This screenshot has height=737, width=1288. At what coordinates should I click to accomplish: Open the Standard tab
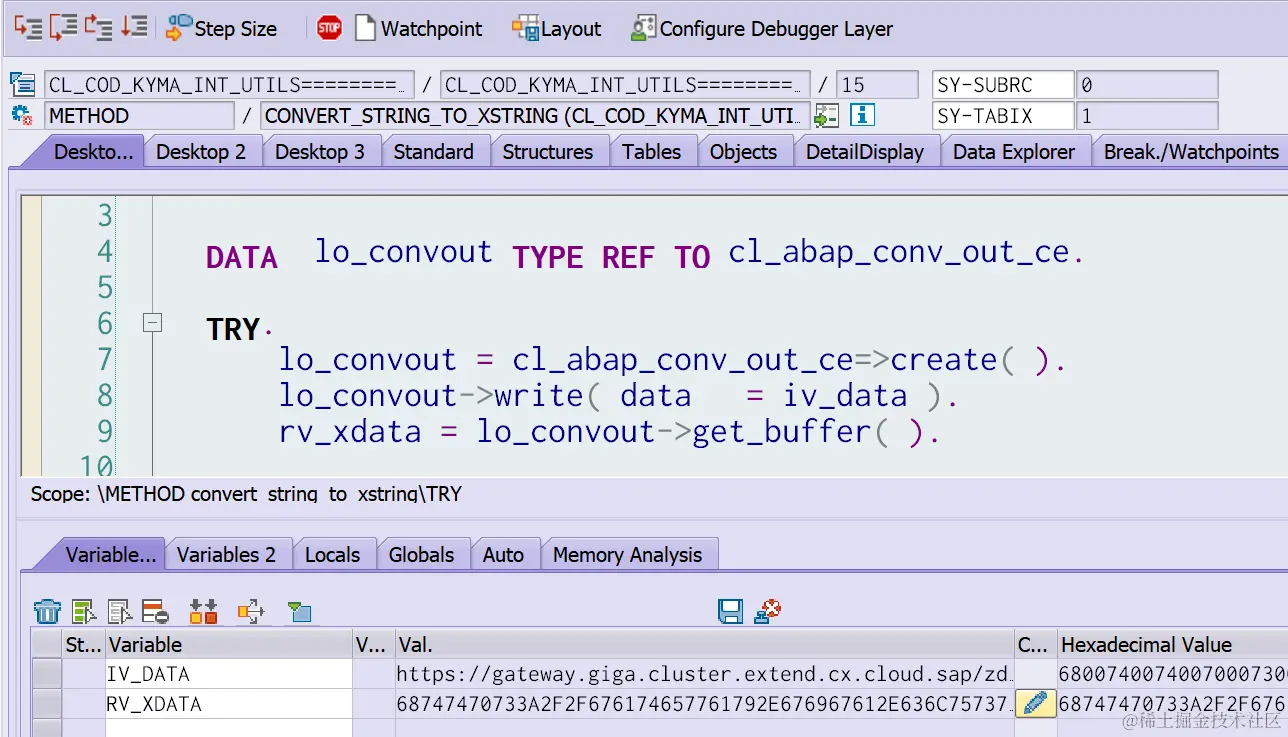click(434, 152)
